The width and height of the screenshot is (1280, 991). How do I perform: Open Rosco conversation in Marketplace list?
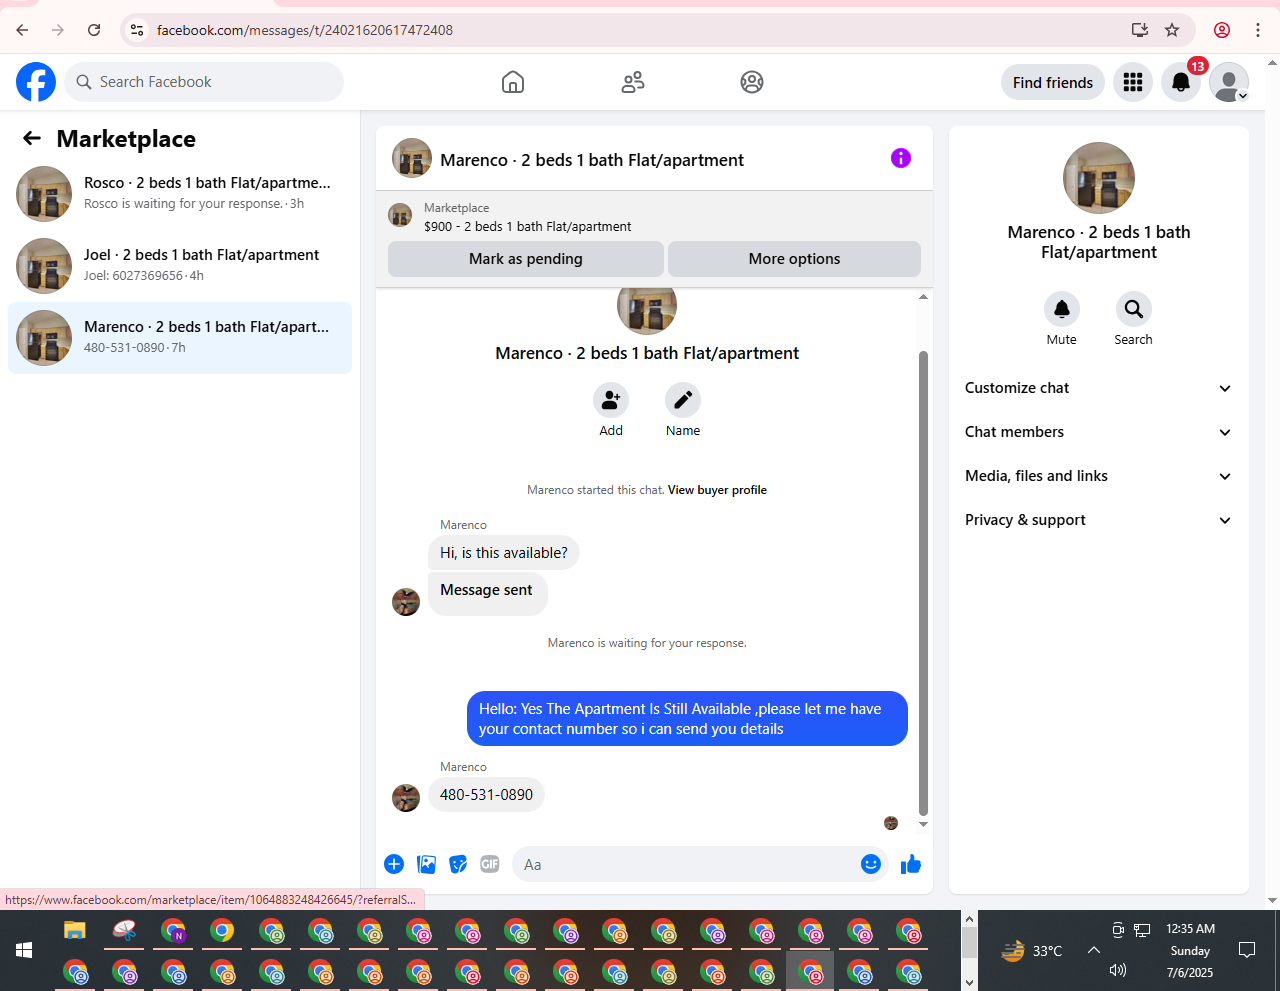[x=180, y=193]
